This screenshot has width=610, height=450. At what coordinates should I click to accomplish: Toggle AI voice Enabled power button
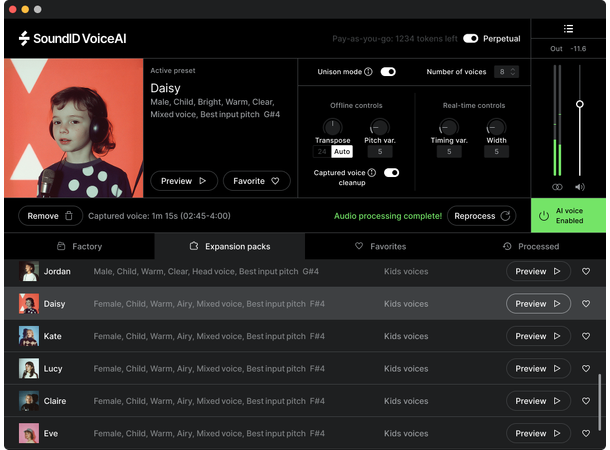pyautogui.click(x=568, y=215)
